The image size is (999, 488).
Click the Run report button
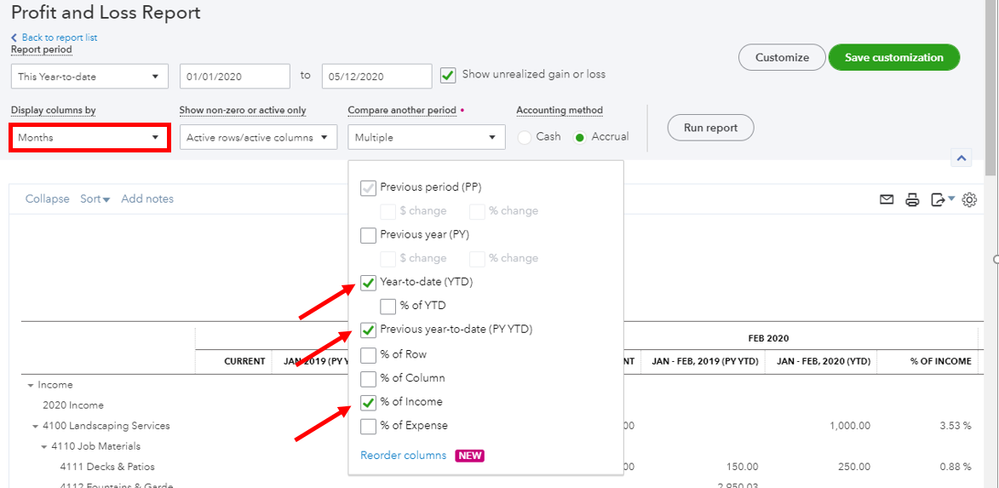tap(710, 127)
